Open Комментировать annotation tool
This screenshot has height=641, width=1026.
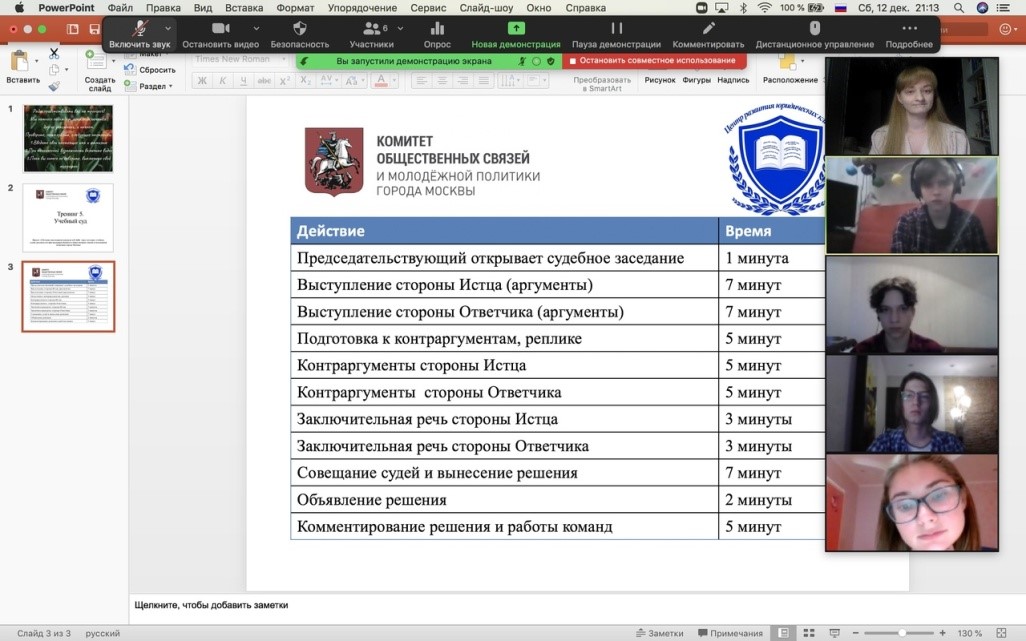click(708, 35)
